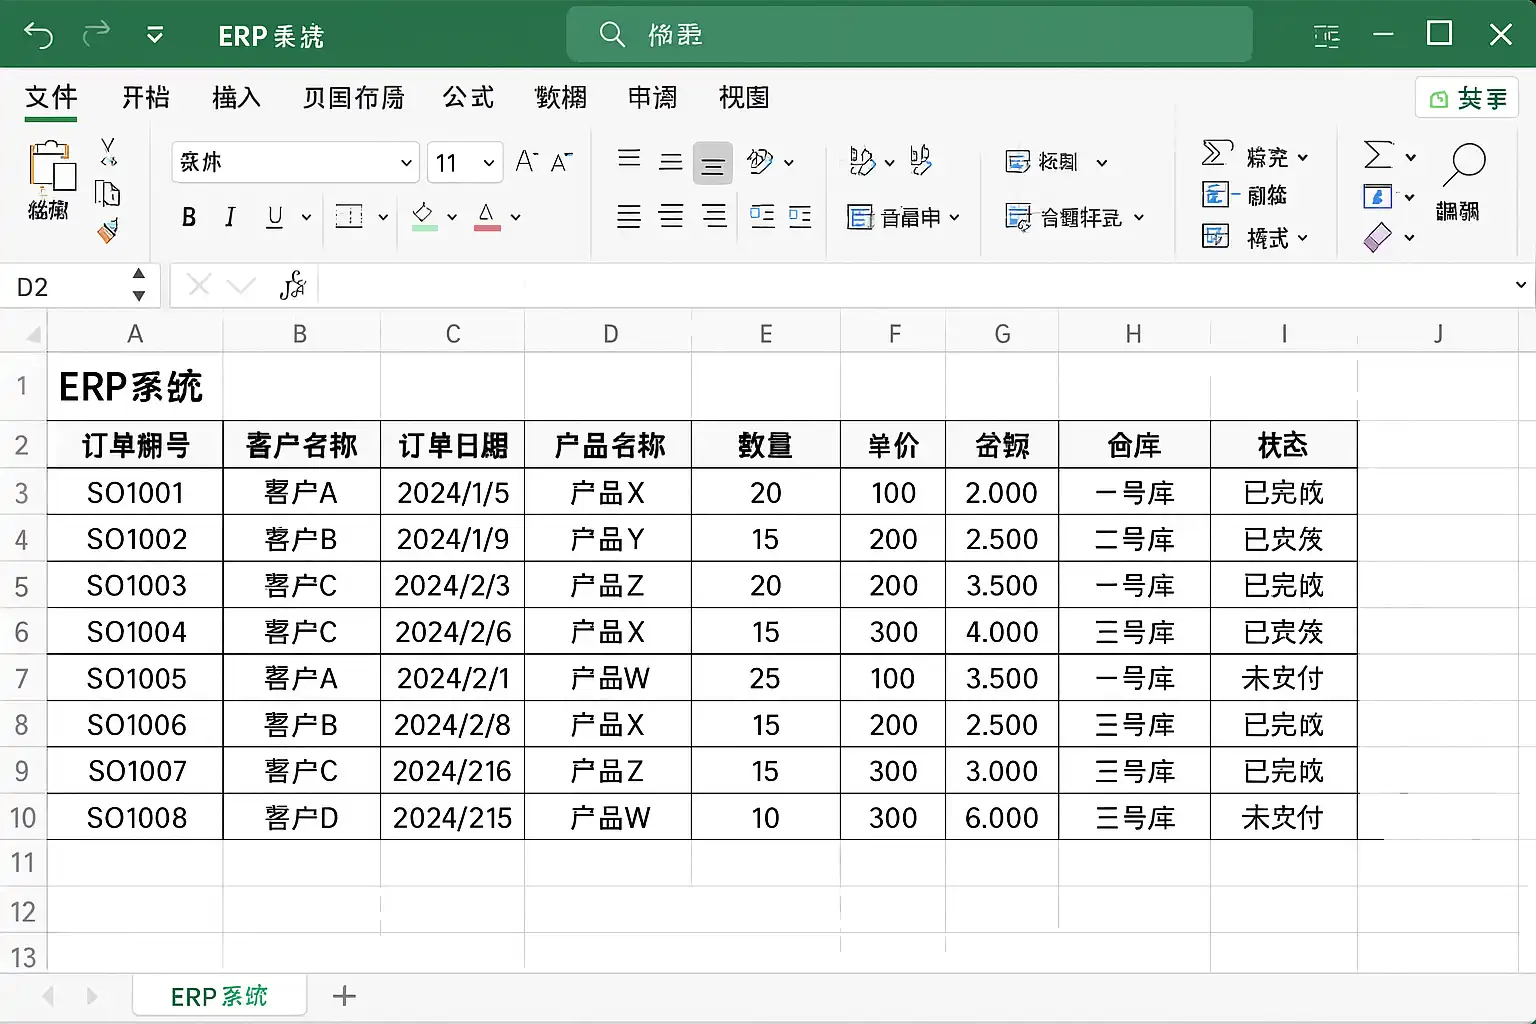
Task: Select the ERP sheet tab at bottom
Action: [219, 996]
